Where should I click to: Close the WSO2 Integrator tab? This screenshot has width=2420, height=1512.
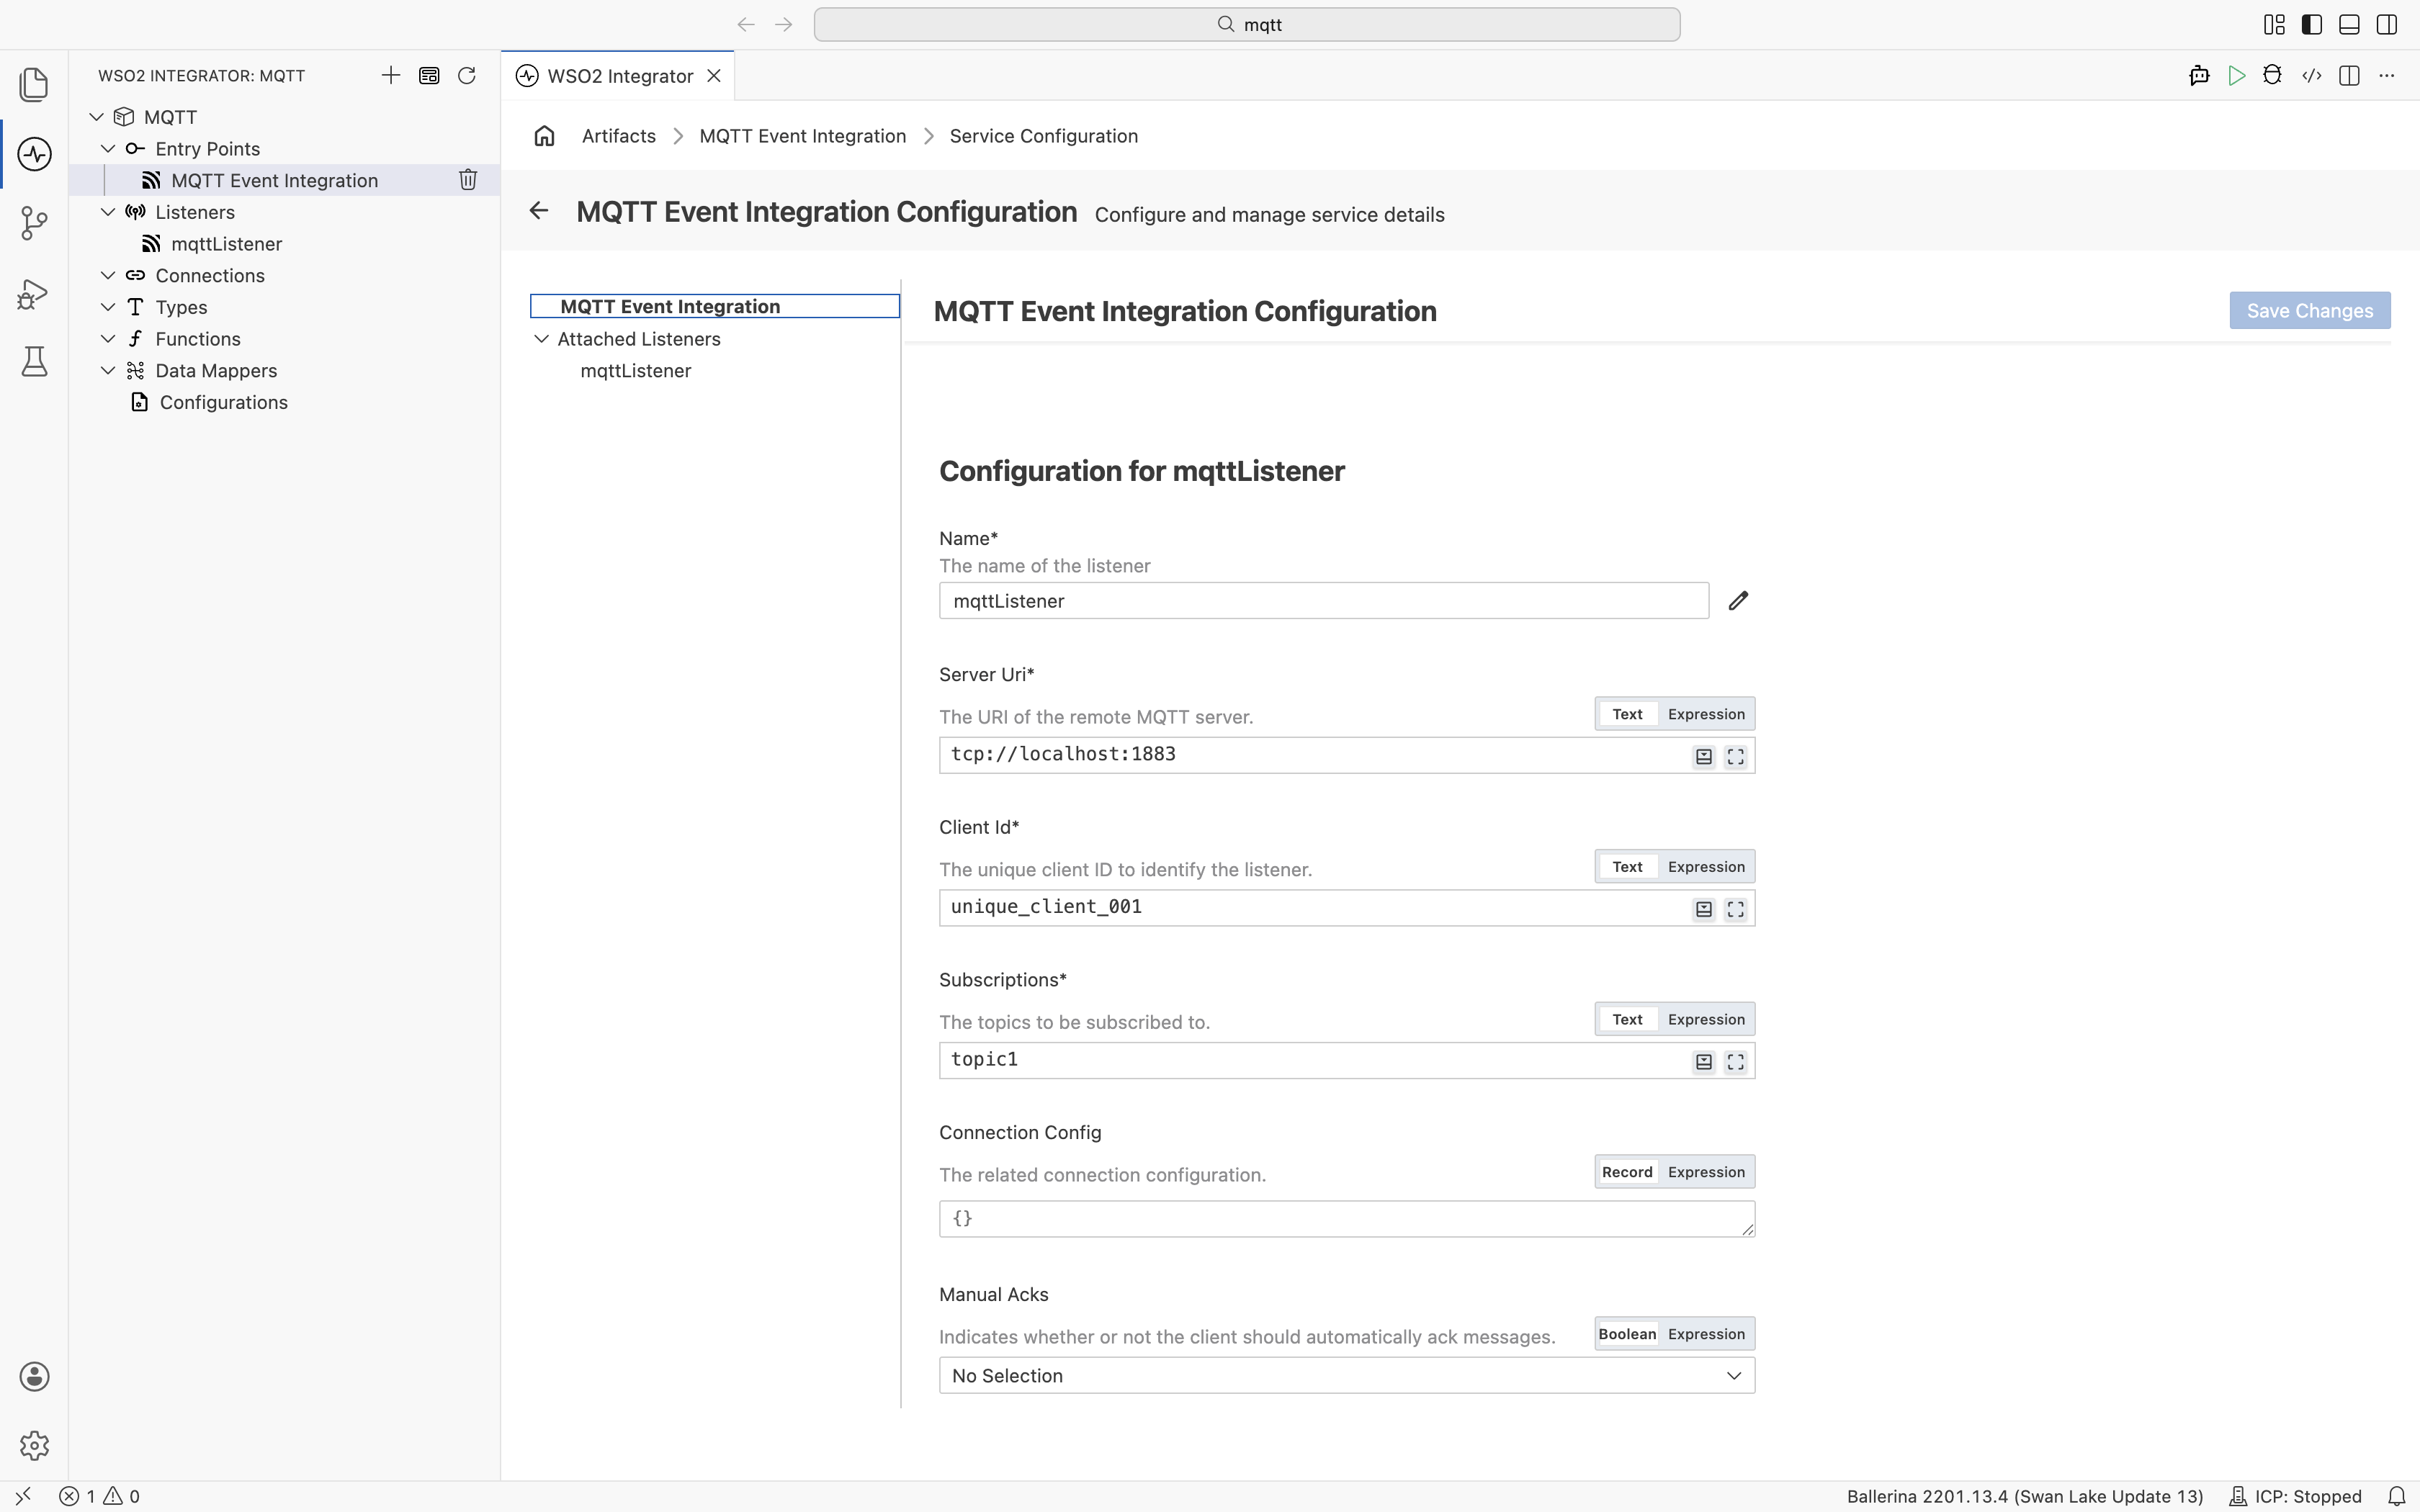[x=714, y=76]
